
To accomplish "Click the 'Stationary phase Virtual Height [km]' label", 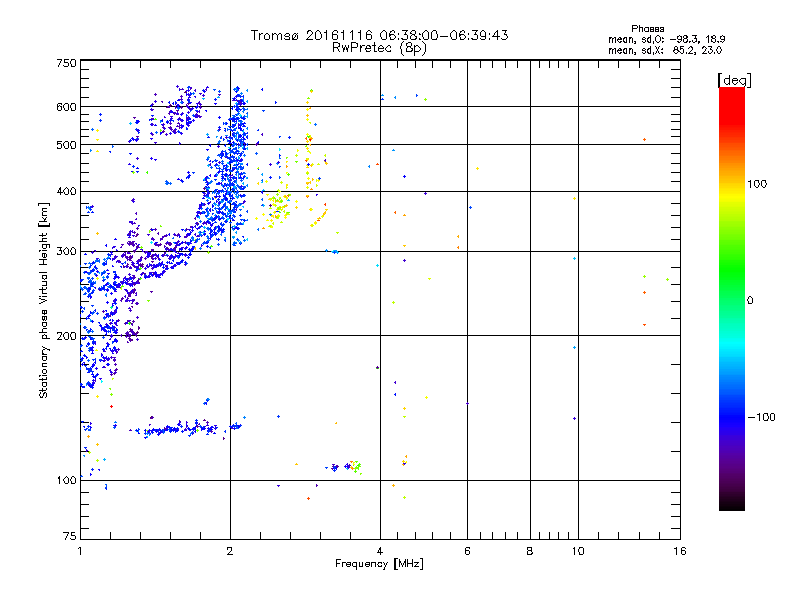I will coord(44,300).
